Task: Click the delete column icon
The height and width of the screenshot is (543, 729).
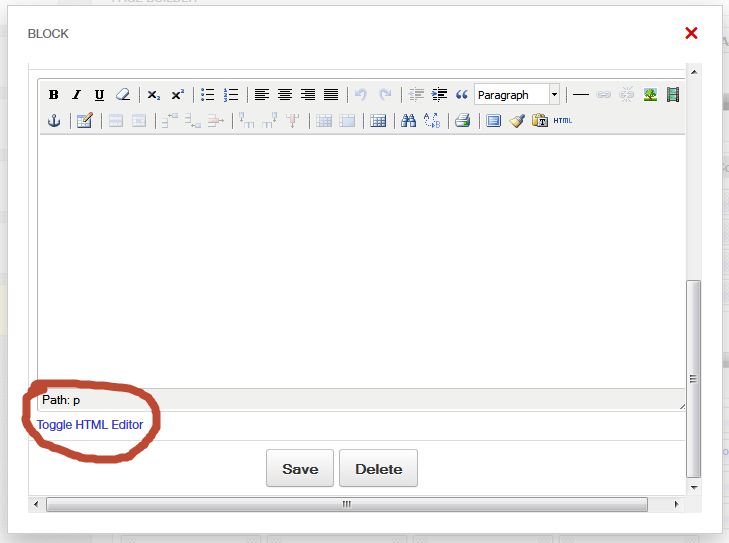Action: [293, 121]
